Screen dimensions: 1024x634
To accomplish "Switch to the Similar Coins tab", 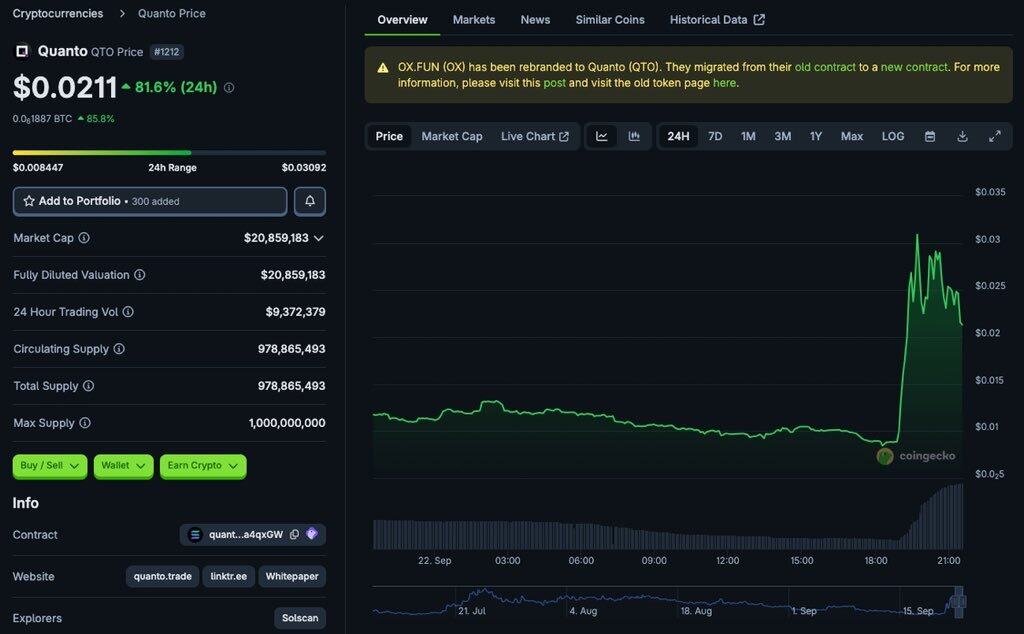I will pos(610,20).
